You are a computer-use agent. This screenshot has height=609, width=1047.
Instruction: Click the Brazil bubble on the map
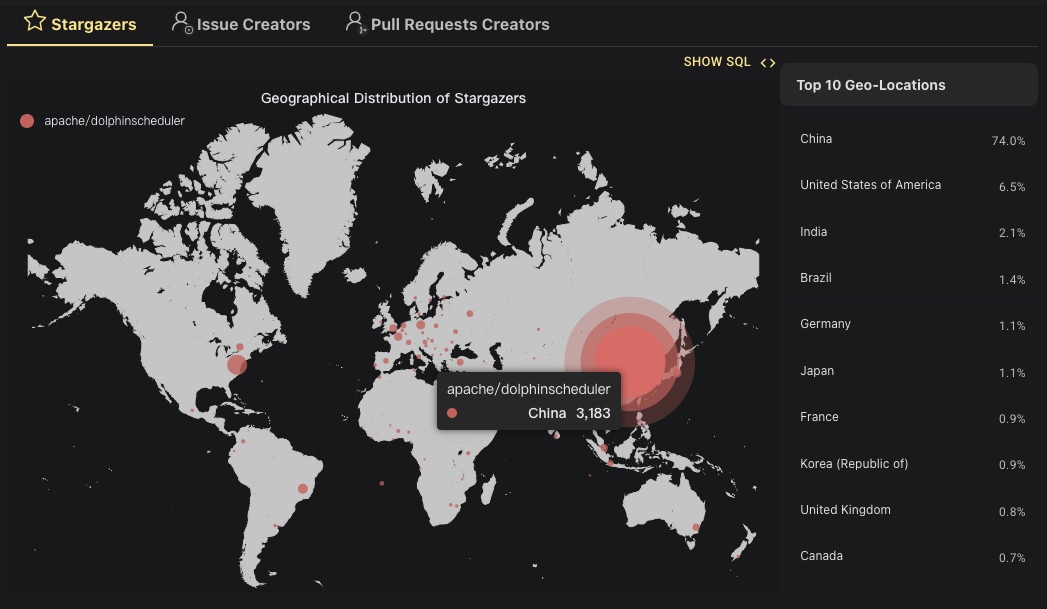pyautogui.click(x=302, y=489)
